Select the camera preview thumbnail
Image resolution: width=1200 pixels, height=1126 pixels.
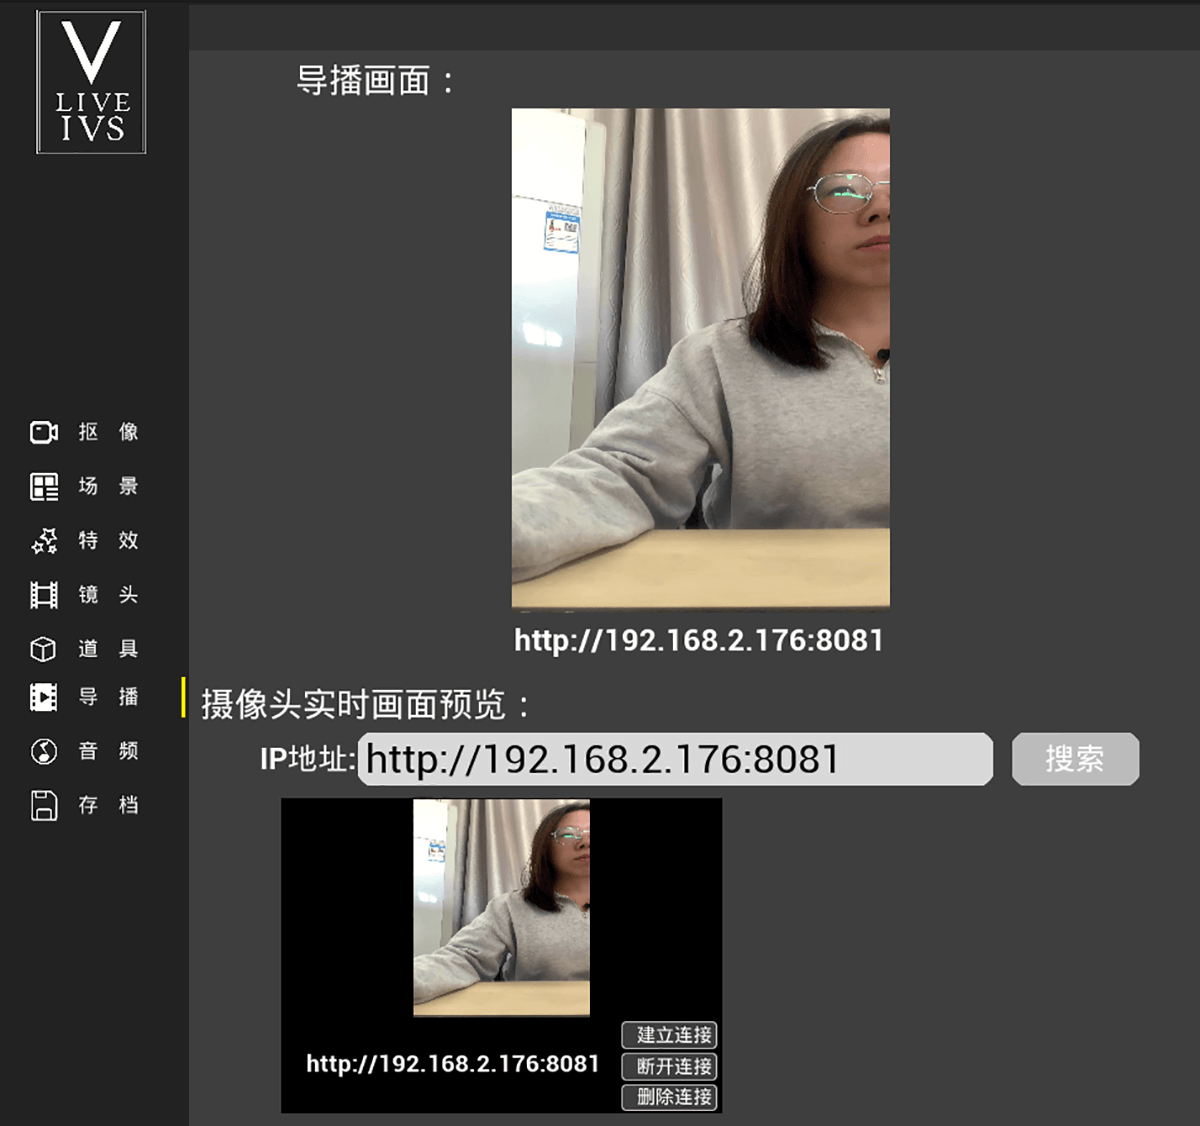pyautogui.click(x=501, y=907)
